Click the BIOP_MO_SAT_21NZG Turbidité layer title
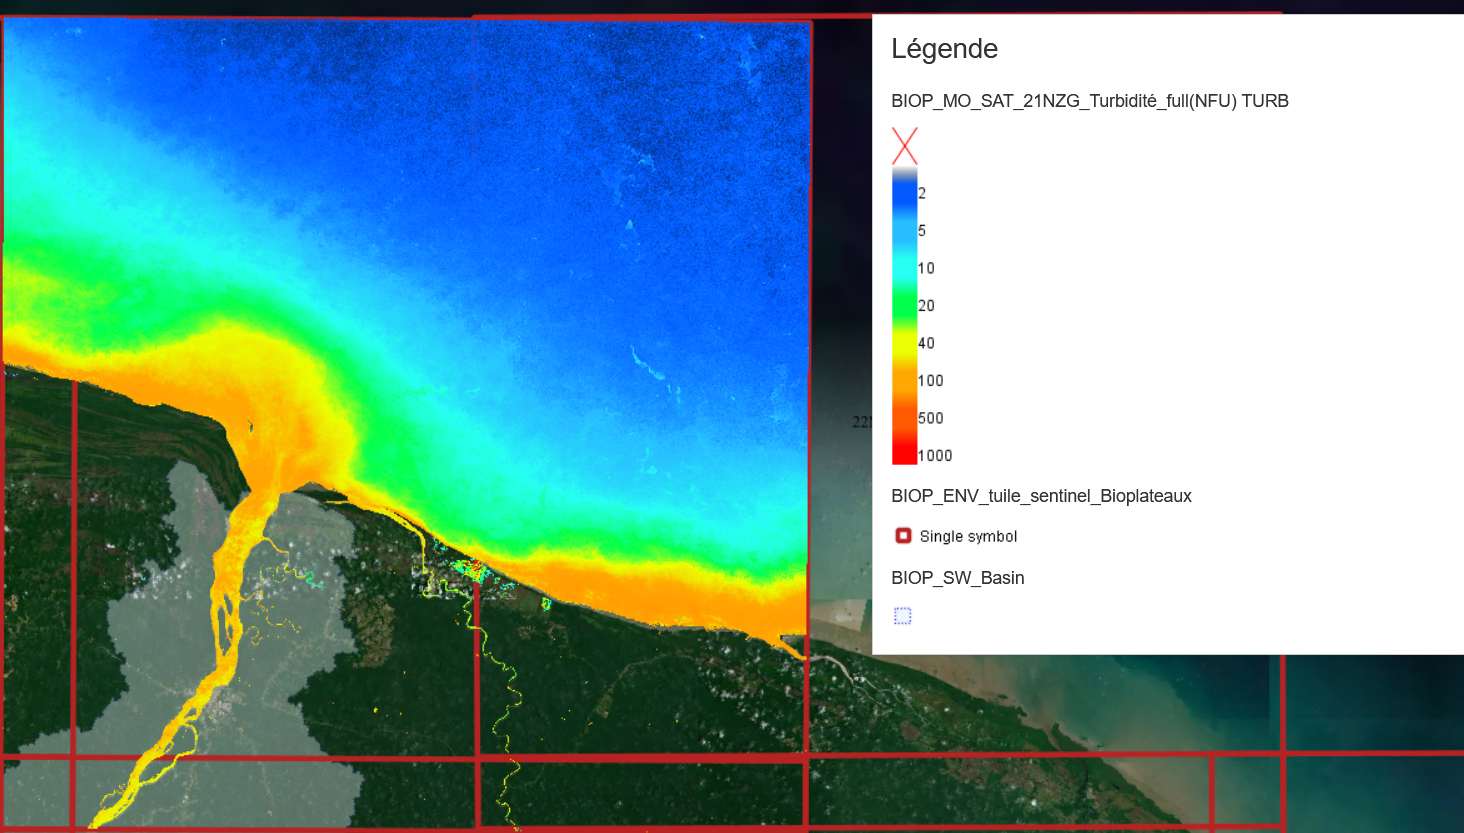 [1089, 101]
